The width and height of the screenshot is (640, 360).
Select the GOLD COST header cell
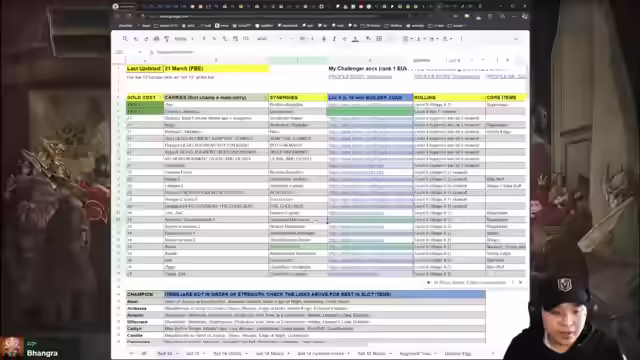(145, 98)
